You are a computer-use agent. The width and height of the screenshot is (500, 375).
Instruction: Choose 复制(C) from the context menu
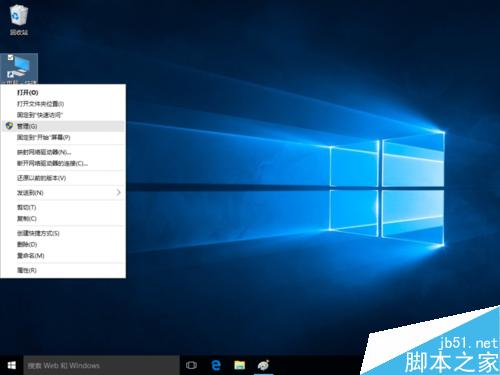point(63,218)
